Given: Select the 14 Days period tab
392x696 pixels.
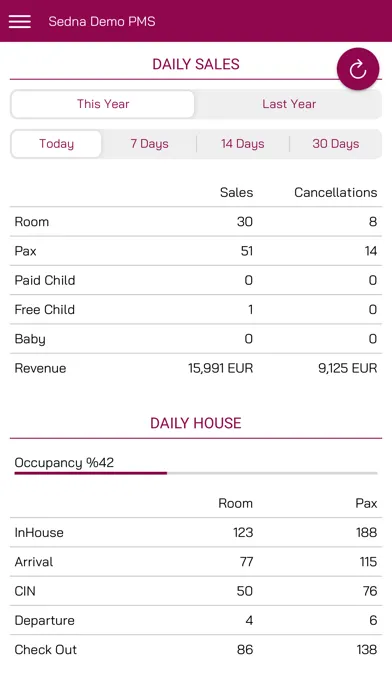Looking at the screenshot, I should click(243, 144).
